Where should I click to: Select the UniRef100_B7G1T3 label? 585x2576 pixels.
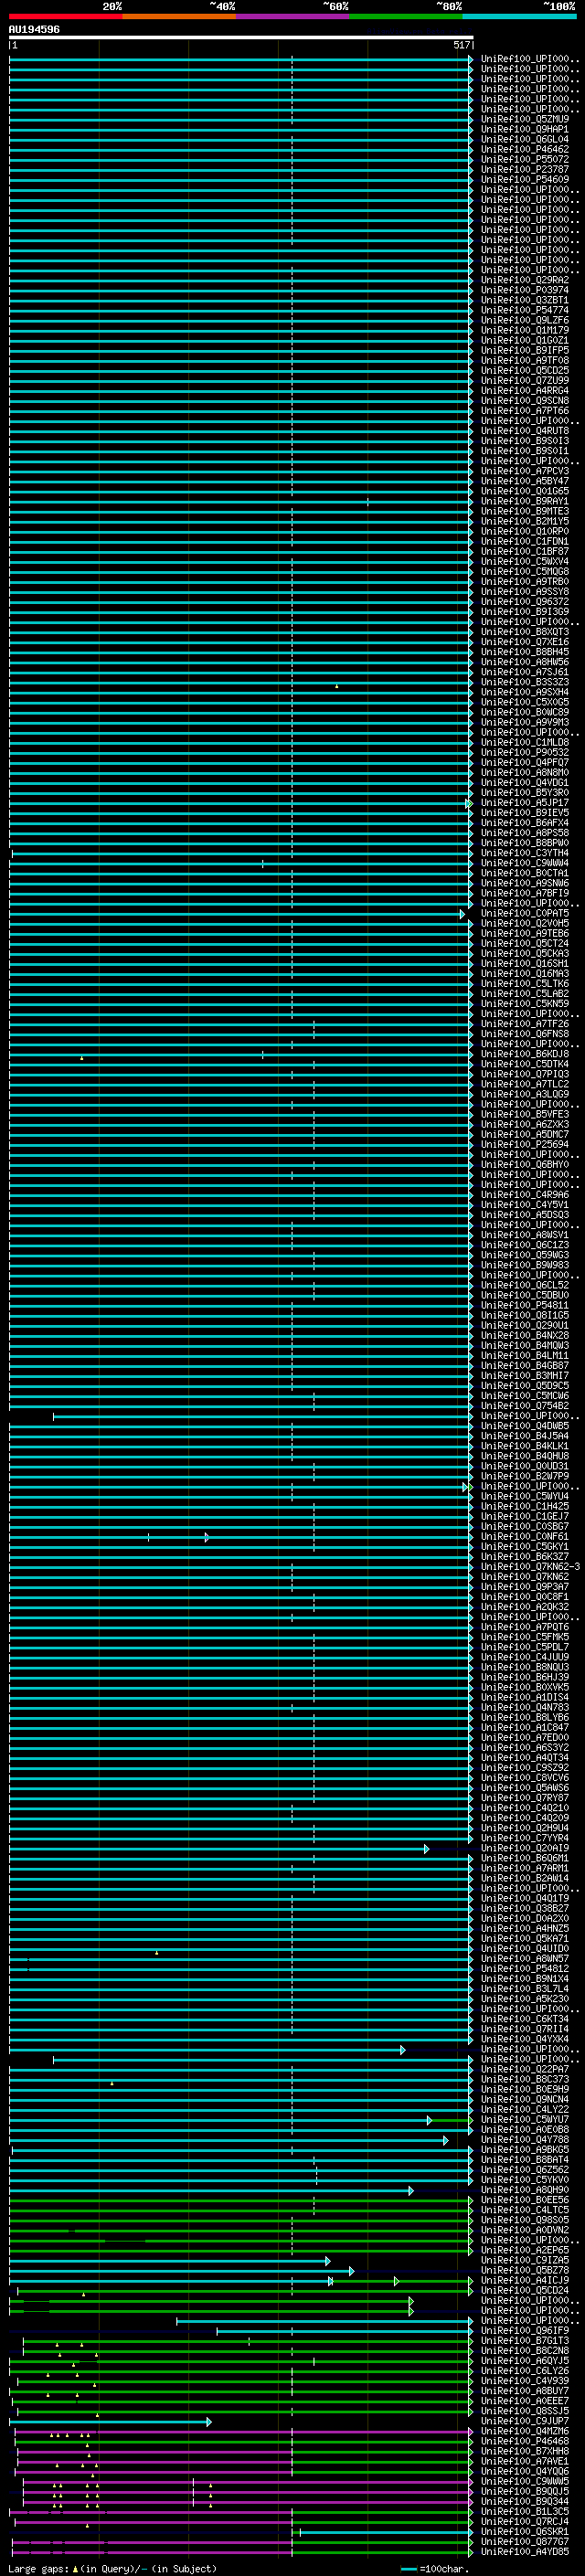[x=525, y=2341]
